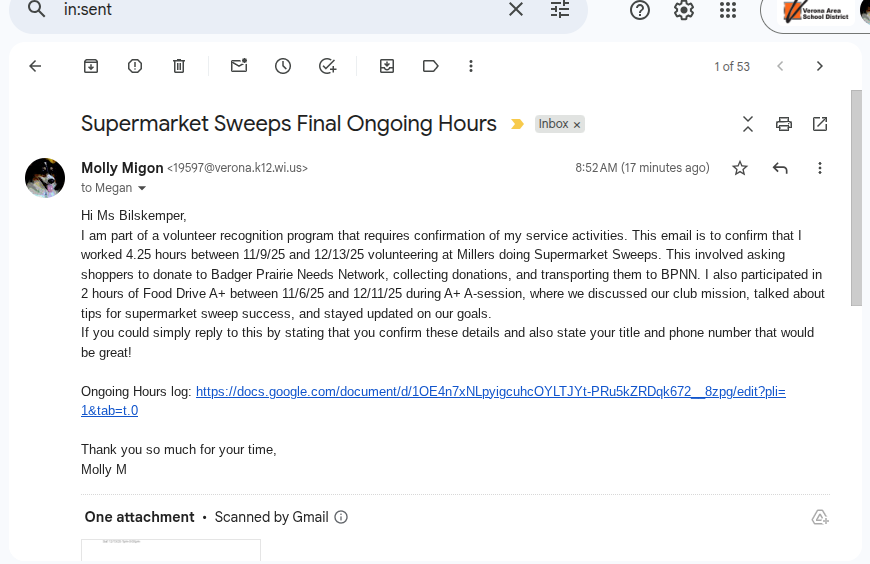The height and width of the screenshot is (564, 870).
Task: Toggle the importance marker beside the subject
Action: click(517, 125)
